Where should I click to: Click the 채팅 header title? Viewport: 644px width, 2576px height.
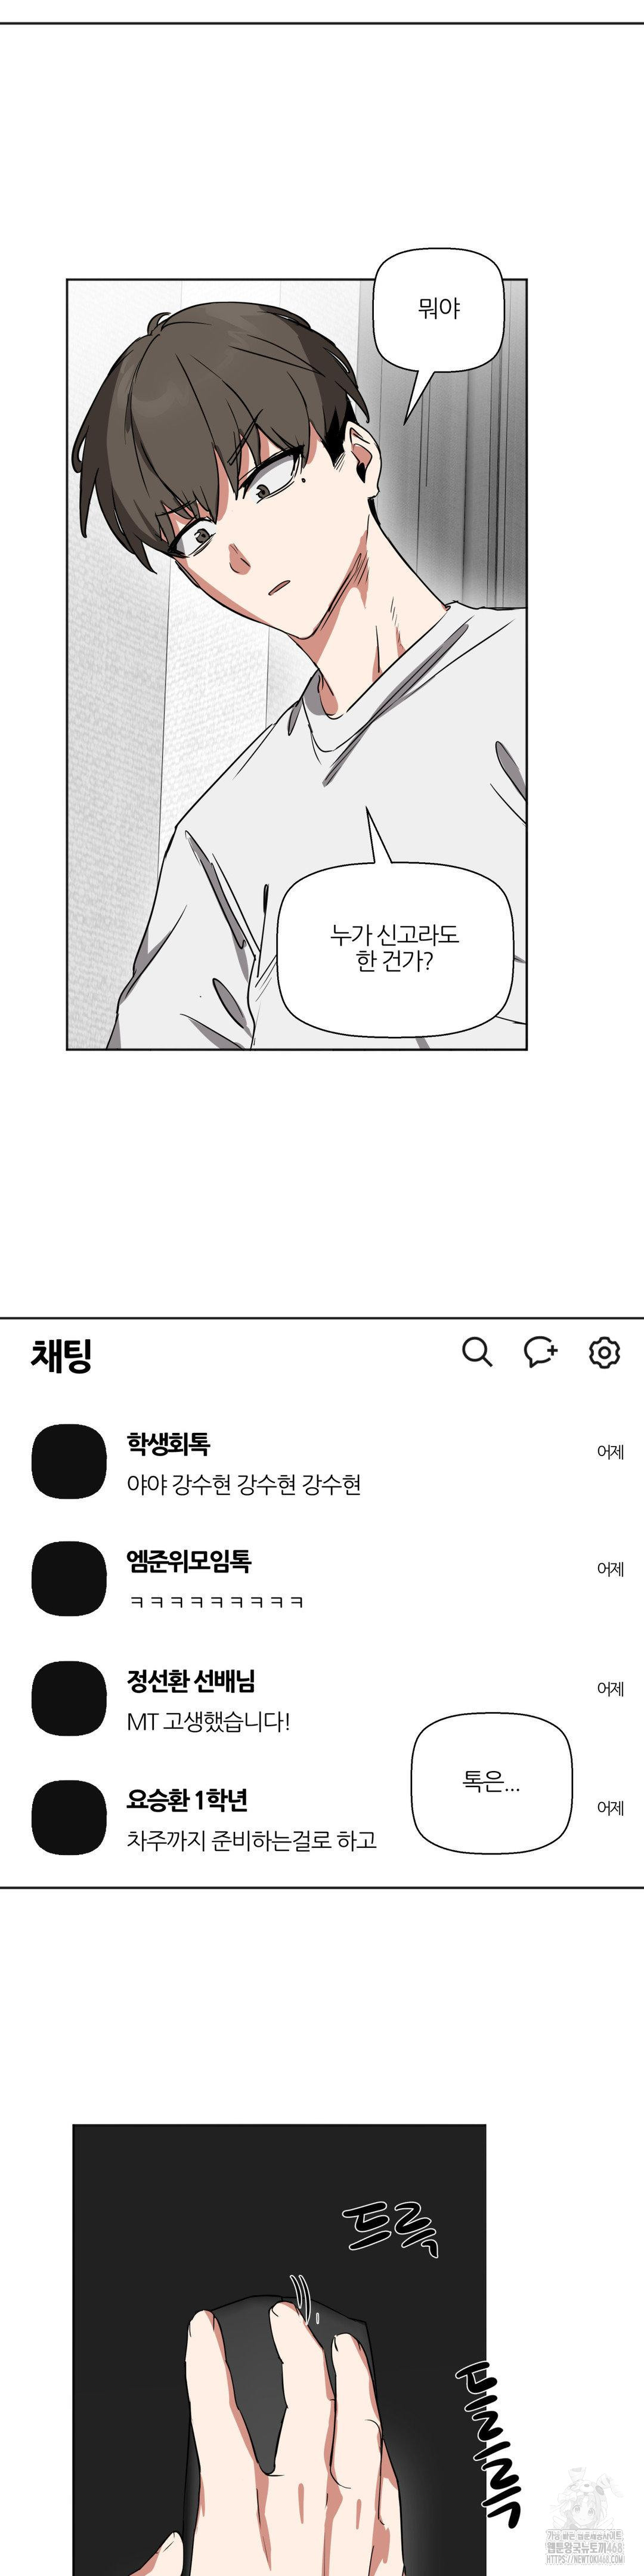pos(61,1355)
